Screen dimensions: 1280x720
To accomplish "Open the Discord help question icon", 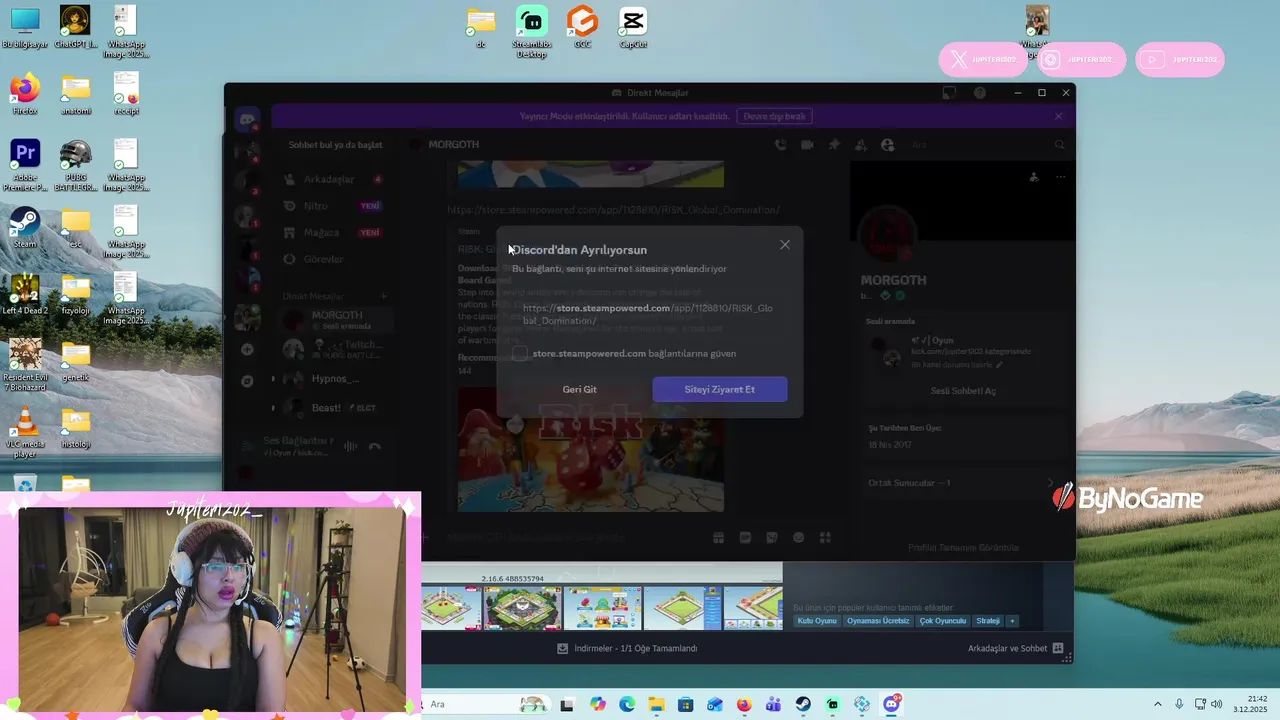I will click(x=980, y=93).
